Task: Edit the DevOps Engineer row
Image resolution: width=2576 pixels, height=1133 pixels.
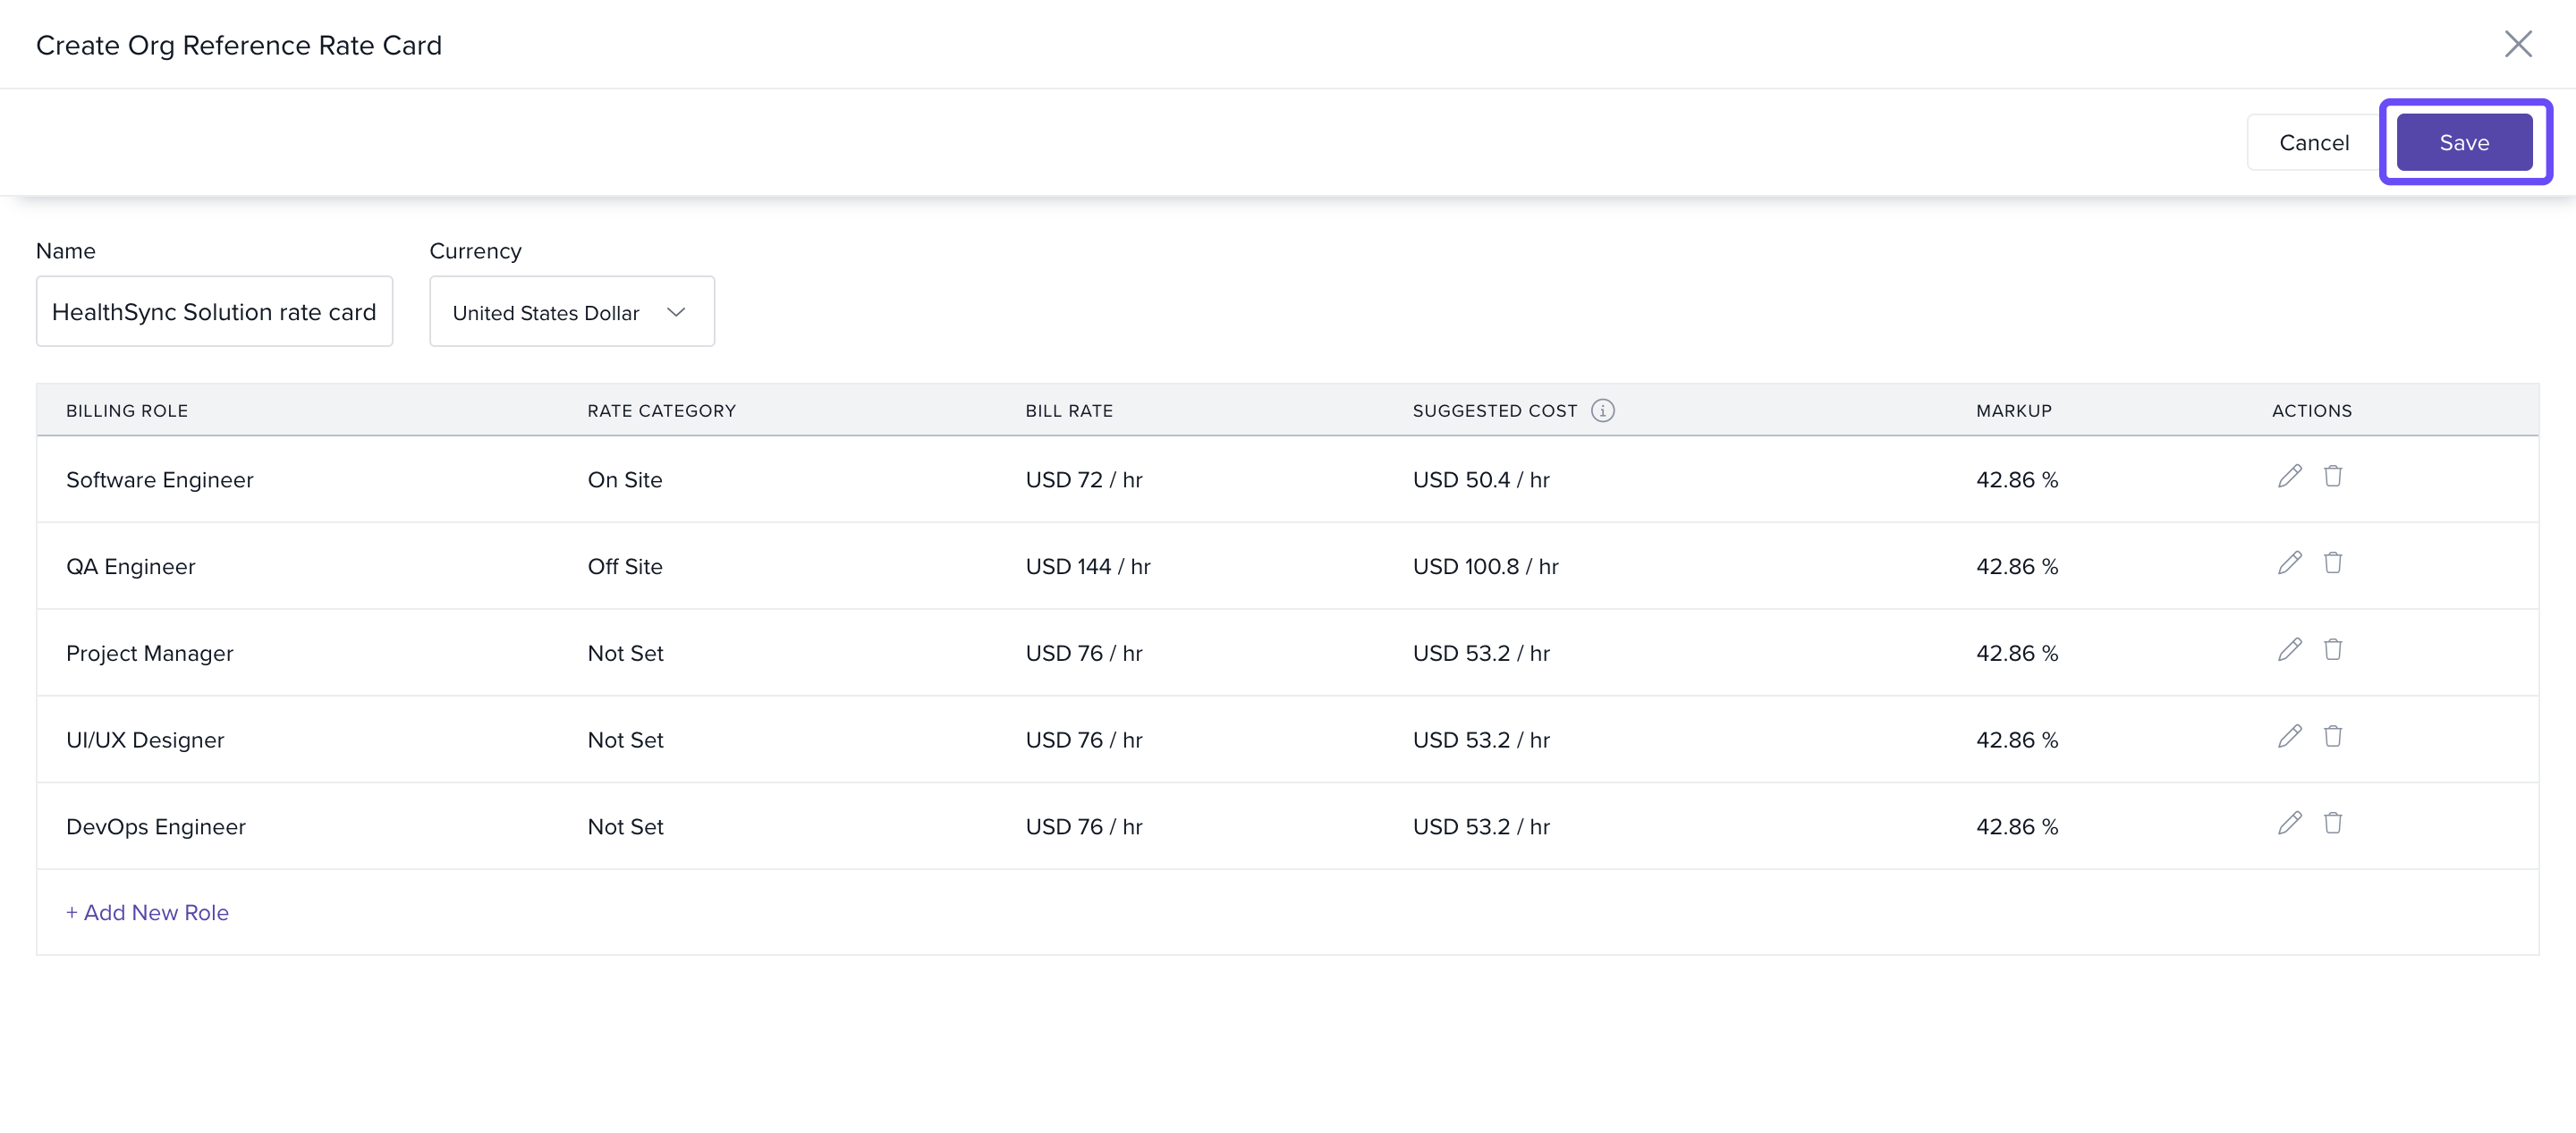Action: click(2289, 823)
